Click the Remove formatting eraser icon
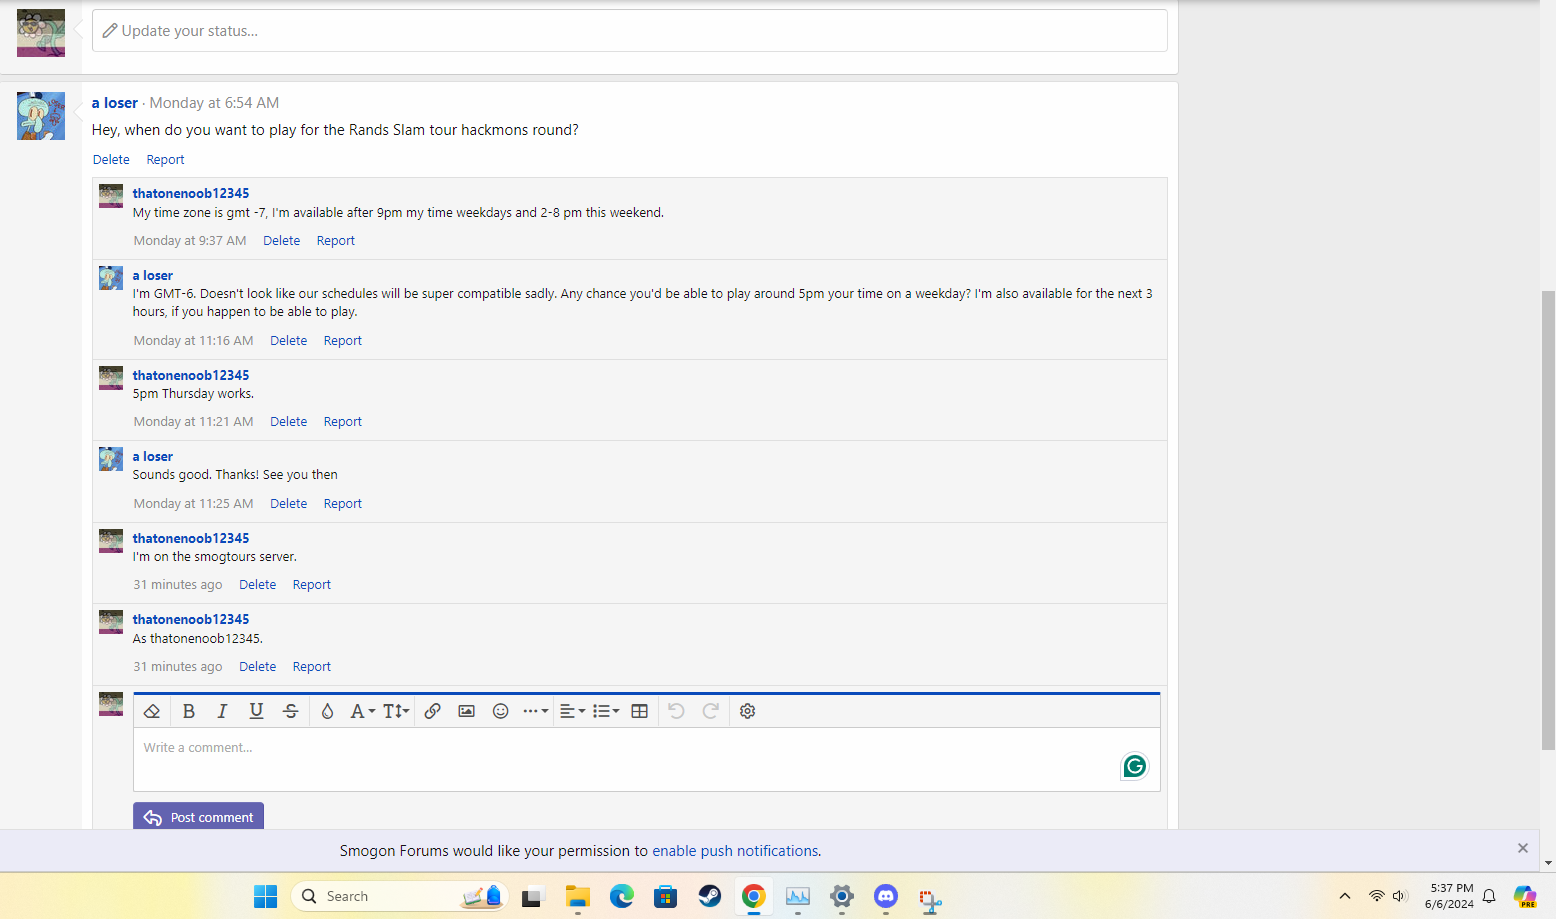The image size is (1556, 919). pyautogui.click(x=152, y=711)
